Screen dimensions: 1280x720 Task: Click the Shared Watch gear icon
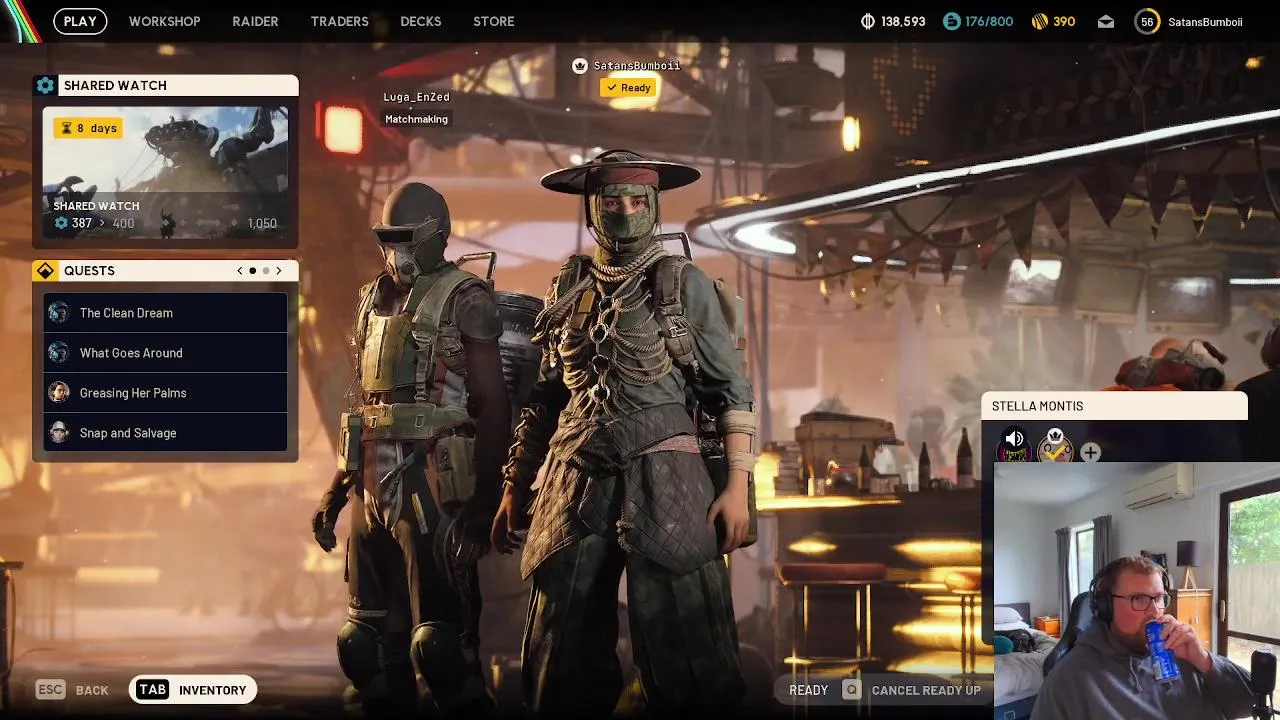45,86
